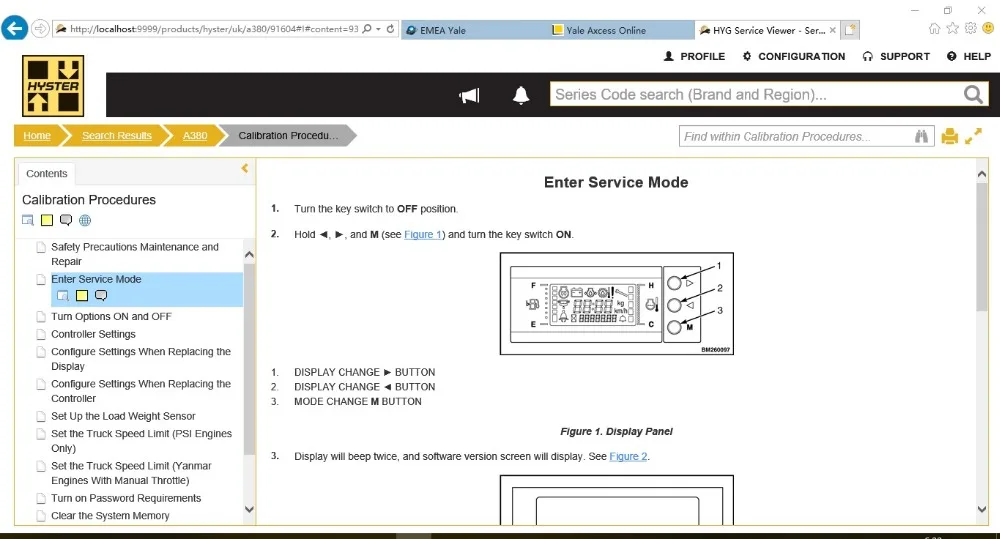The image size is (1000, 539).
Task: Click the smiley feedback icon
Action: (988, 28)
